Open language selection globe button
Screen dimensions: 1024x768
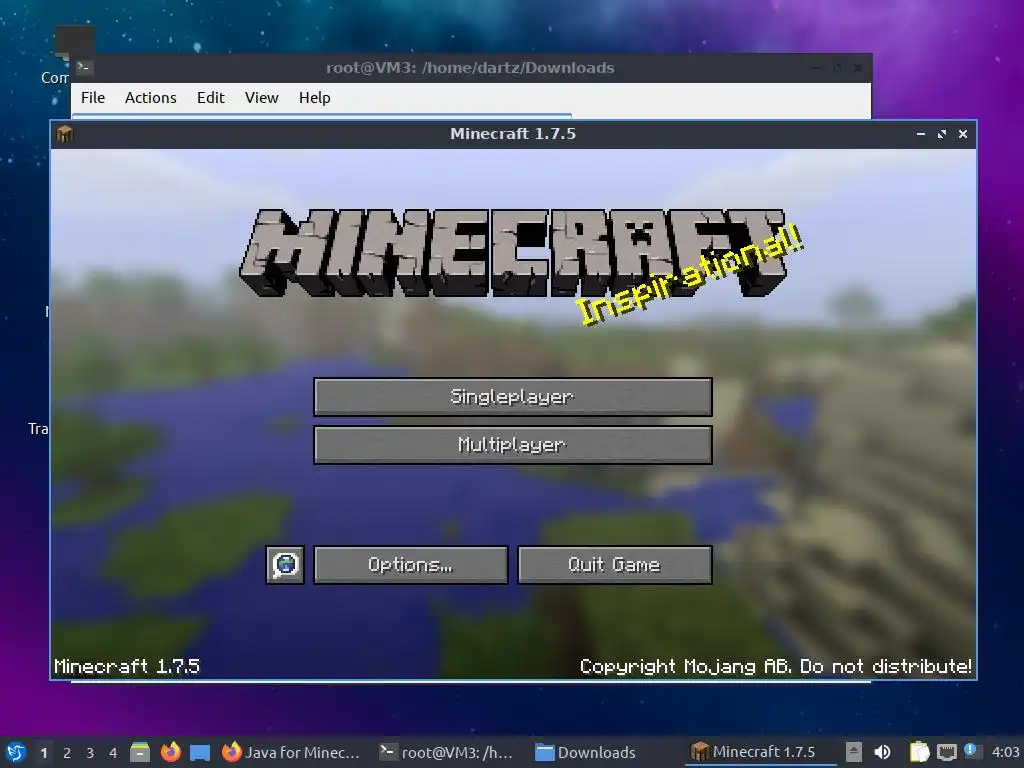click(x=285, y=565)
